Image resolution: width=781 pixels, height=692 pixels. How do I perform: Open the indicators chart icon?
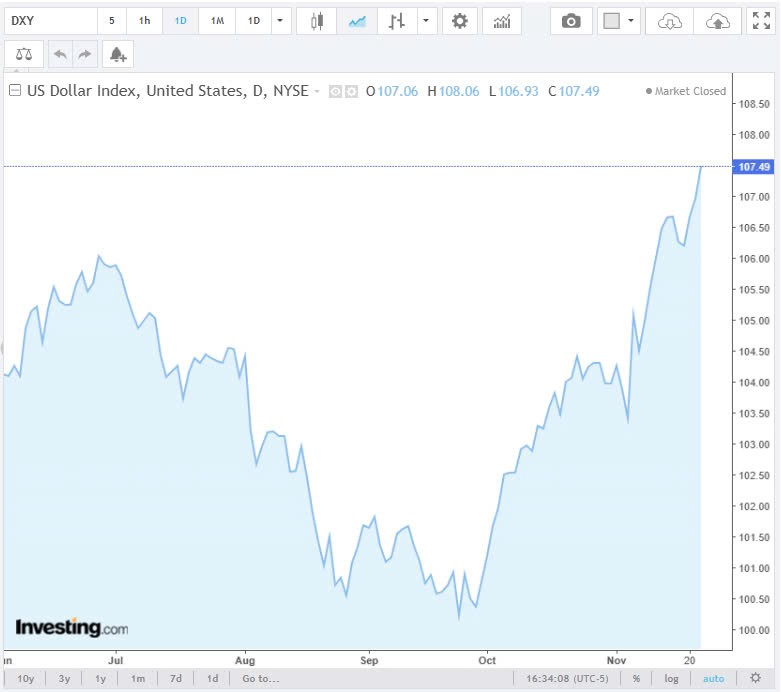click(502, 21)
